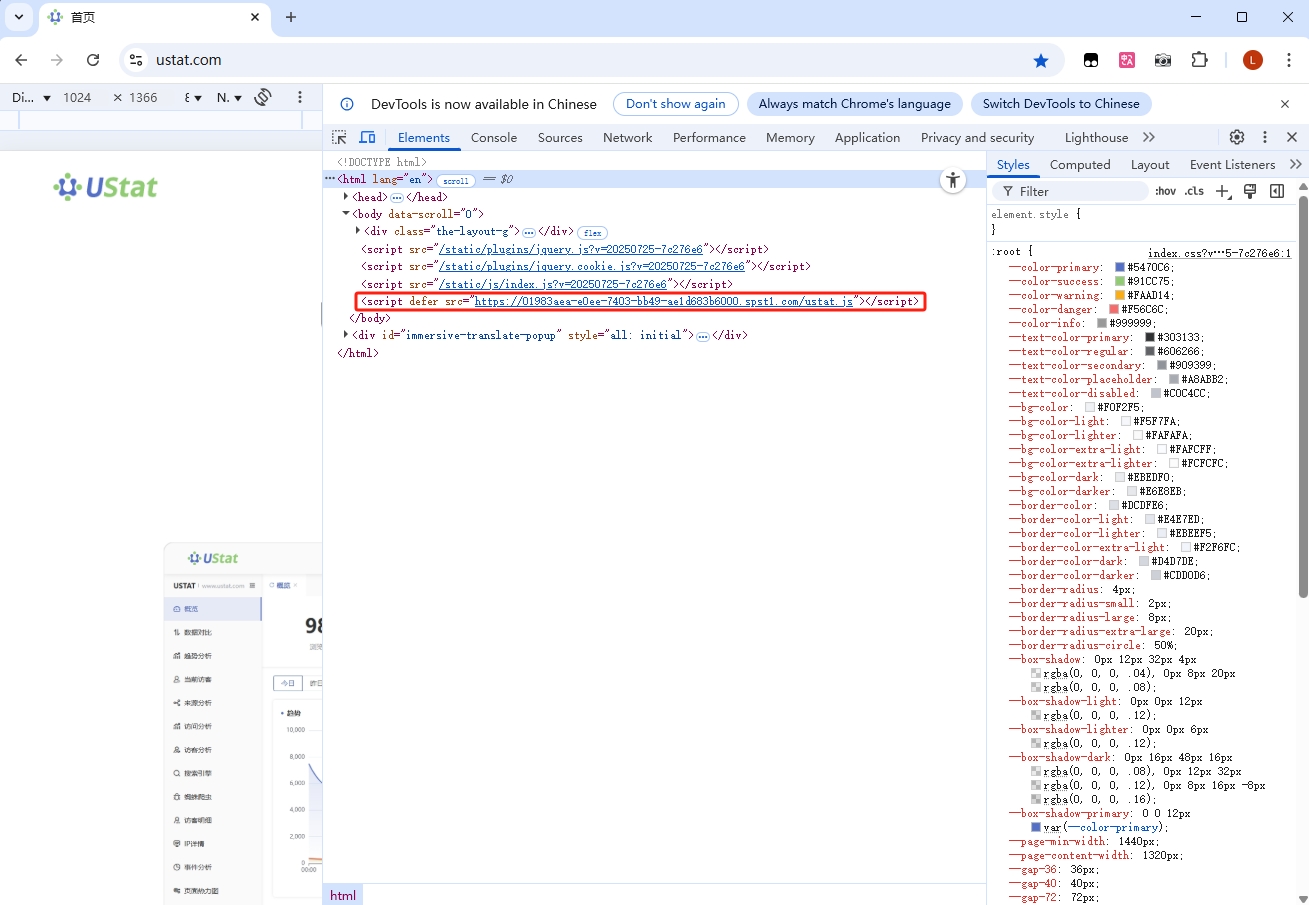
Task: Open device toolbar more options menu
Action: point(300,97)
